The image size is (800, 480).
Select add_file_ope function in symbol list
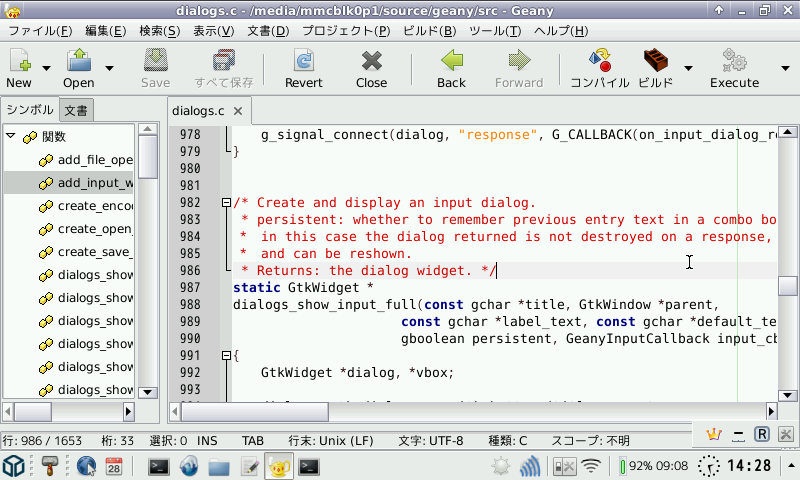94,160
